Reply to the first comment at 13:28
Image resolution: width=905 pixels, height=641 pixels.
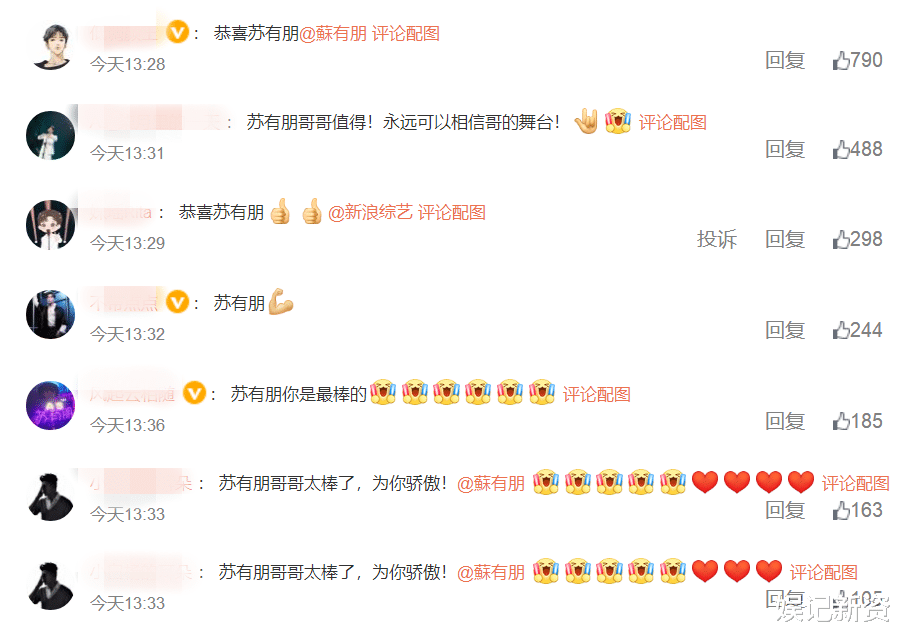(785, 60)
